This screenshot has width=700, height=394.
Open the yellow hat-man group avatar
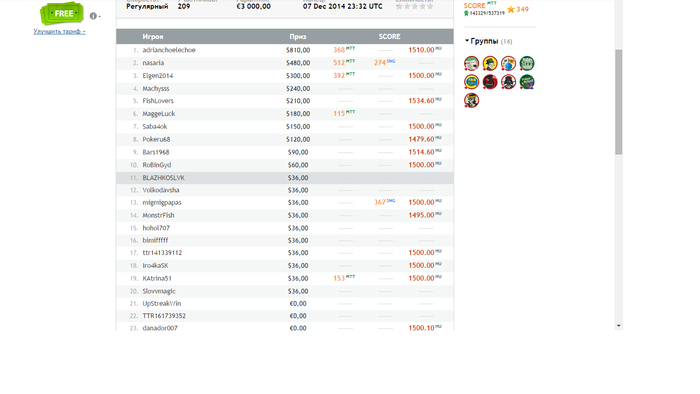pos(490,63)
